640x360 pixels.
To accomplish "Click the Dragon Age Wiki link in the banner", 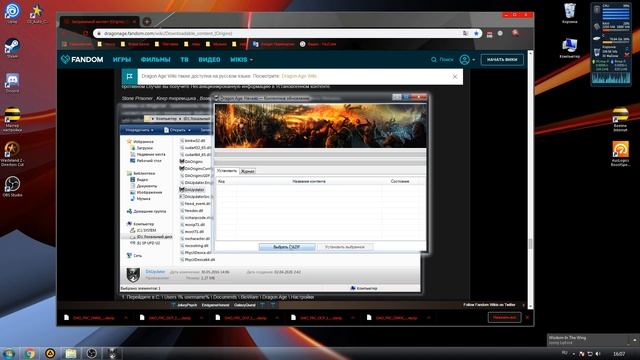I will [299, 76].
